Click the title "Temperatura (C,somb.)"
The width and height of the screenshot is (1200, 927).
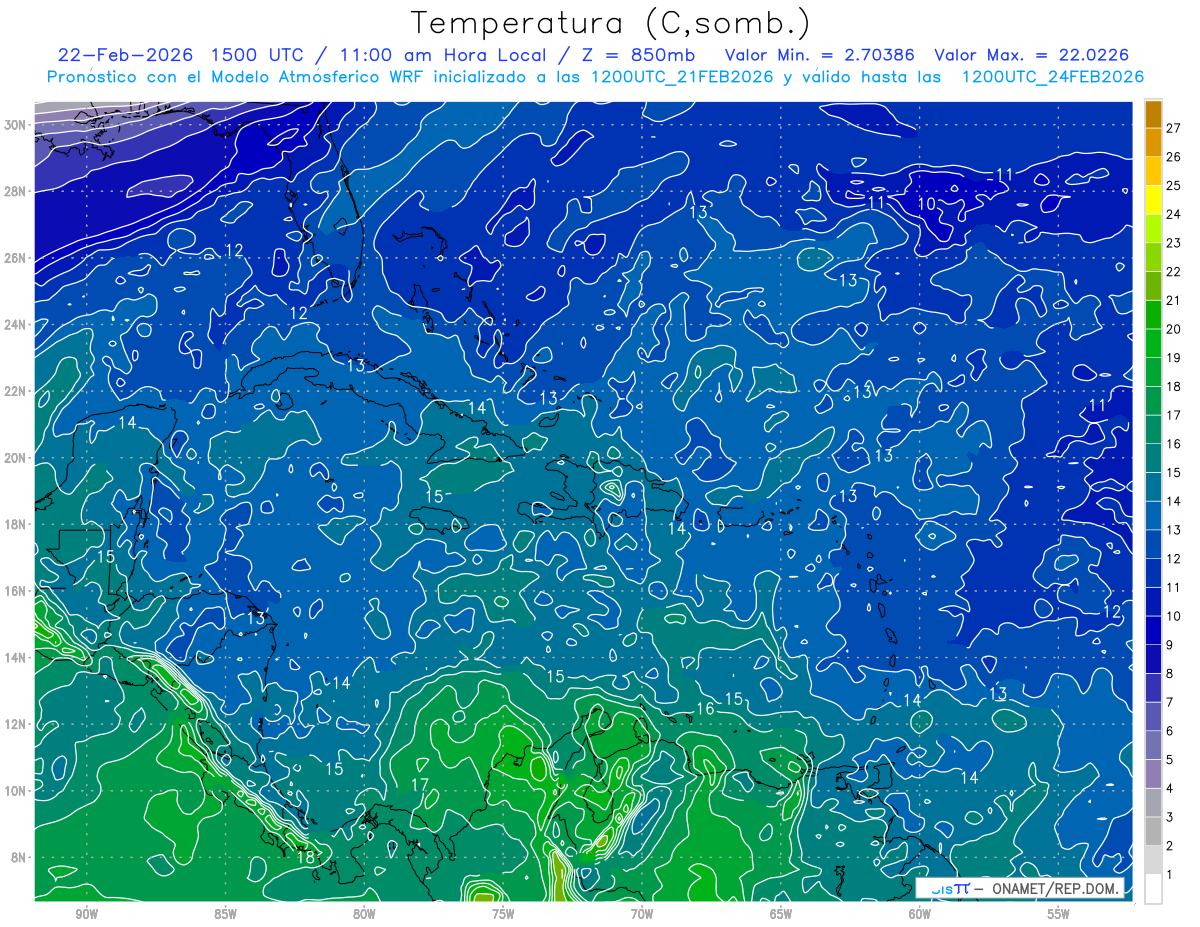click(x=610, y=23)
